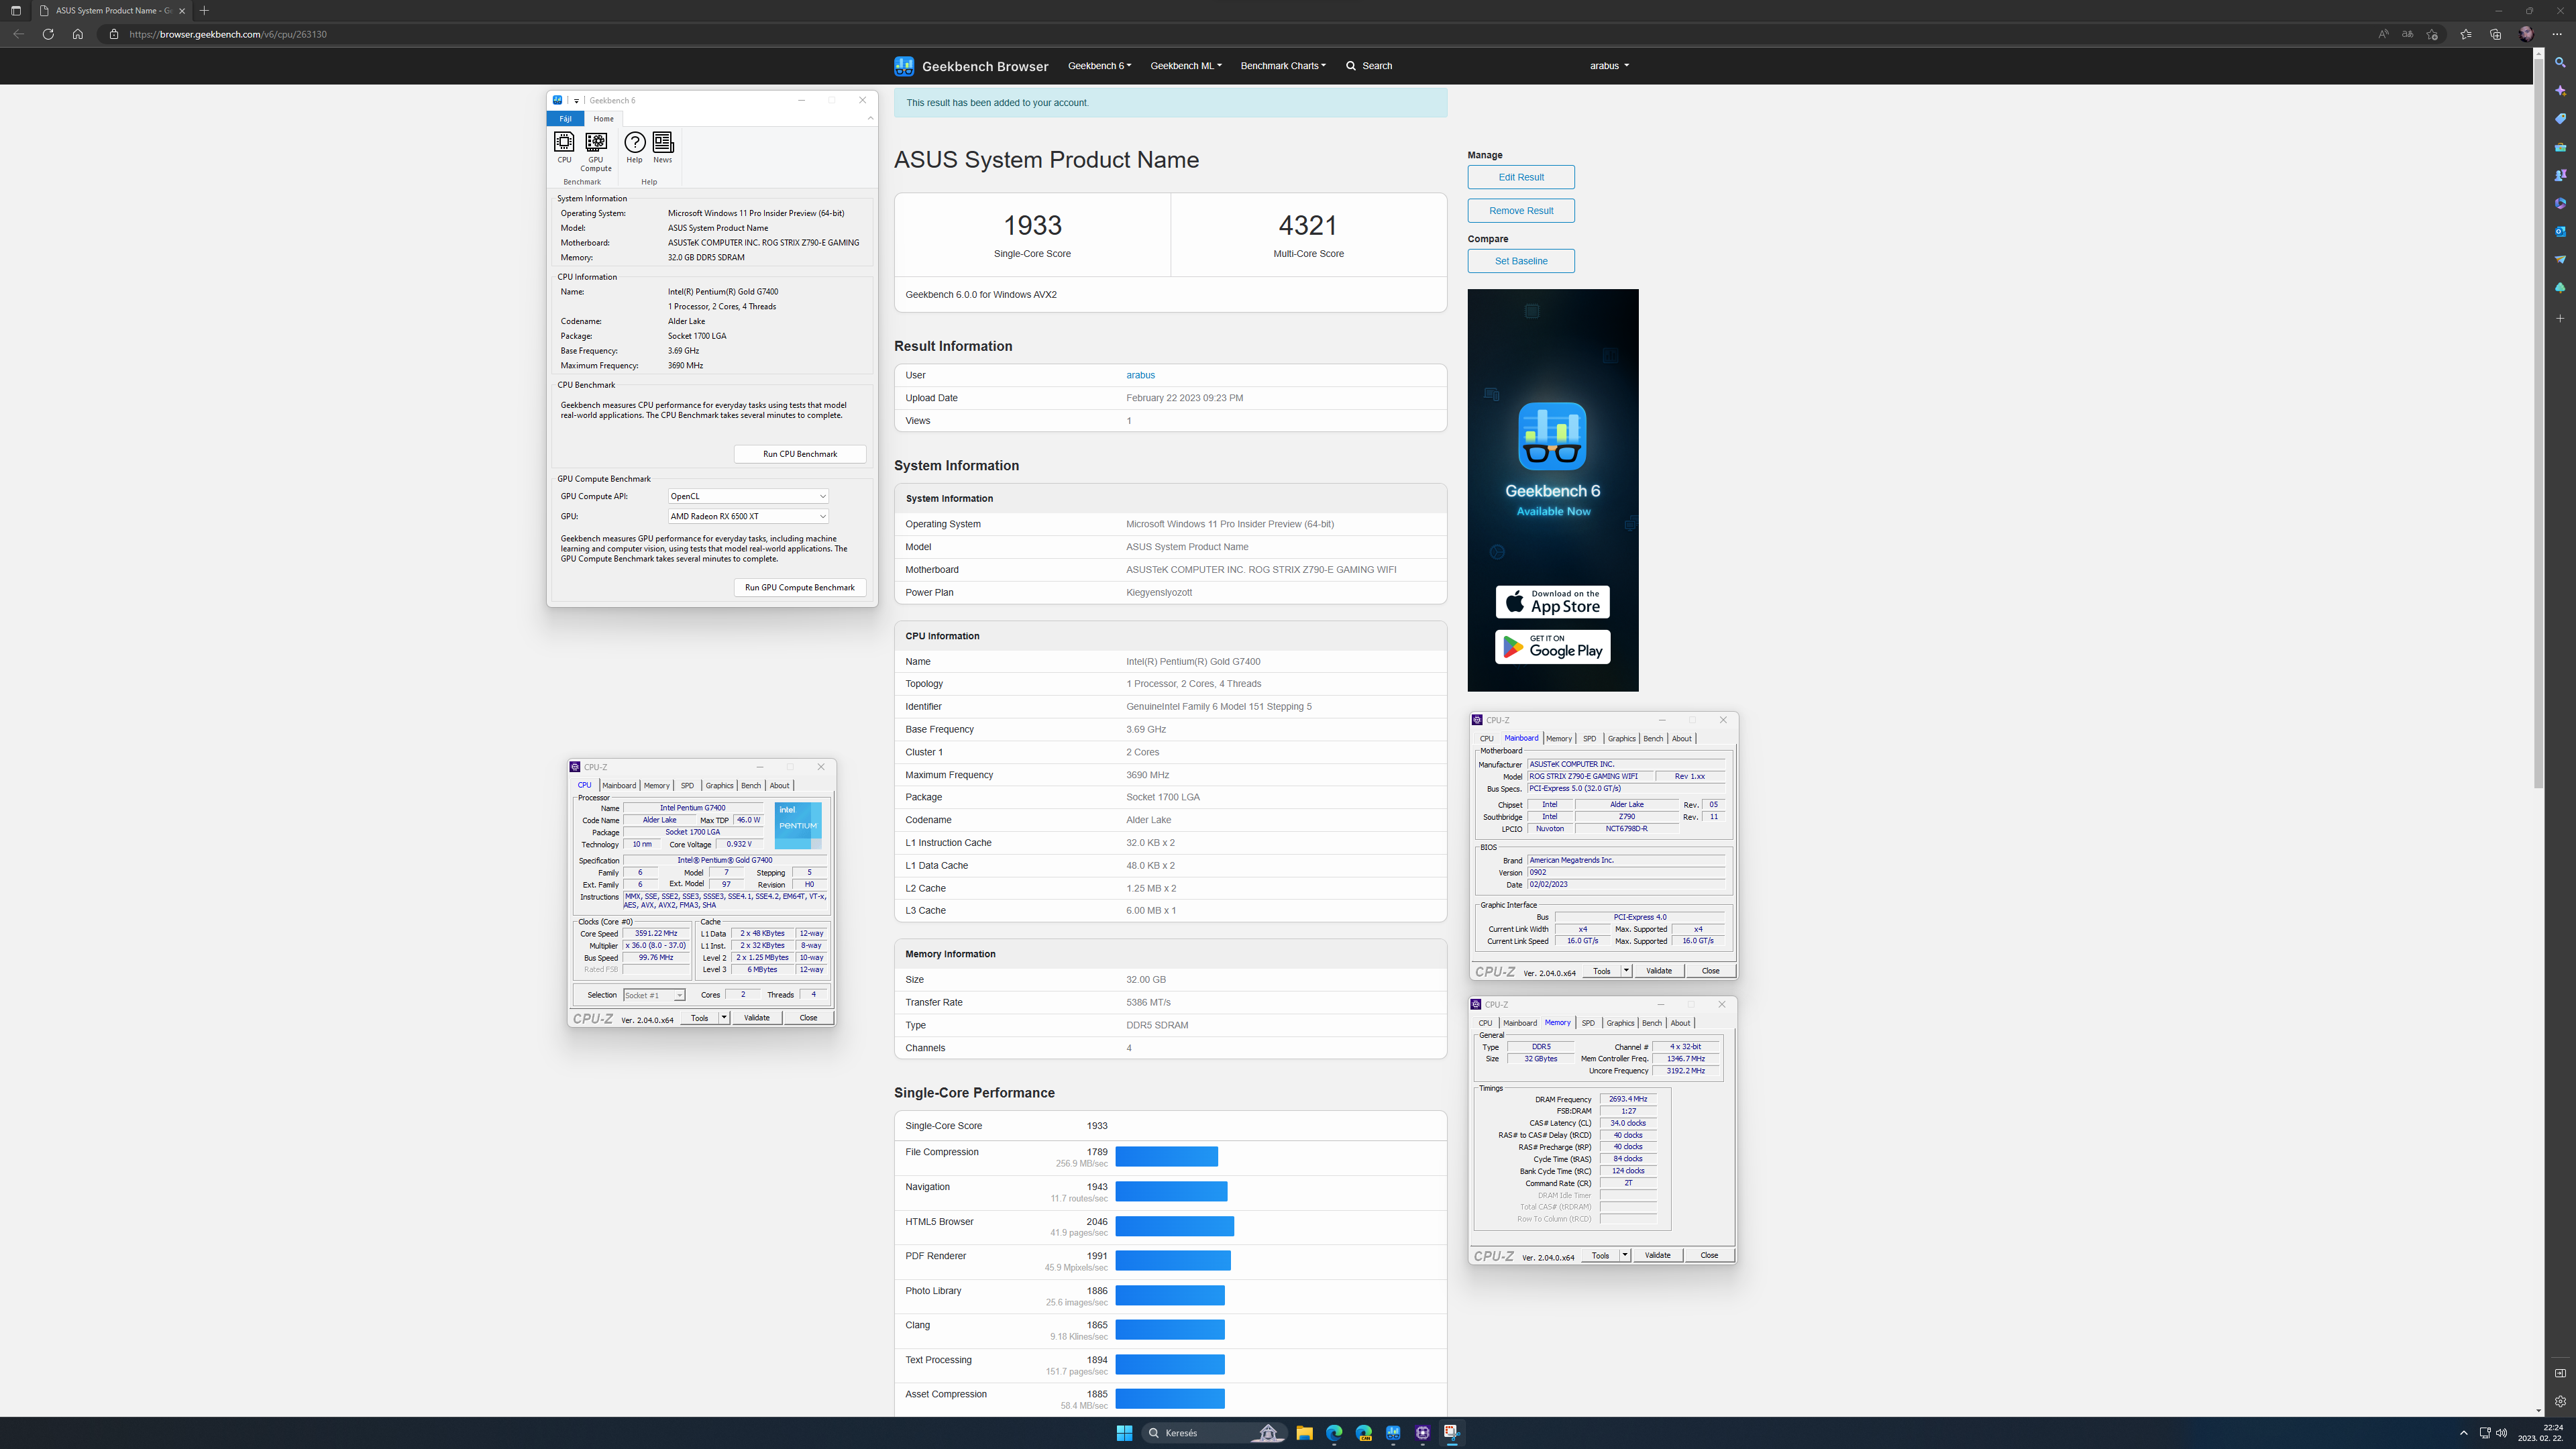Open Edge sidebar Discover sparkle icon
Image resolution: width=2576 pixels, height=1449 pixels.
click(x=2560, y=90)
